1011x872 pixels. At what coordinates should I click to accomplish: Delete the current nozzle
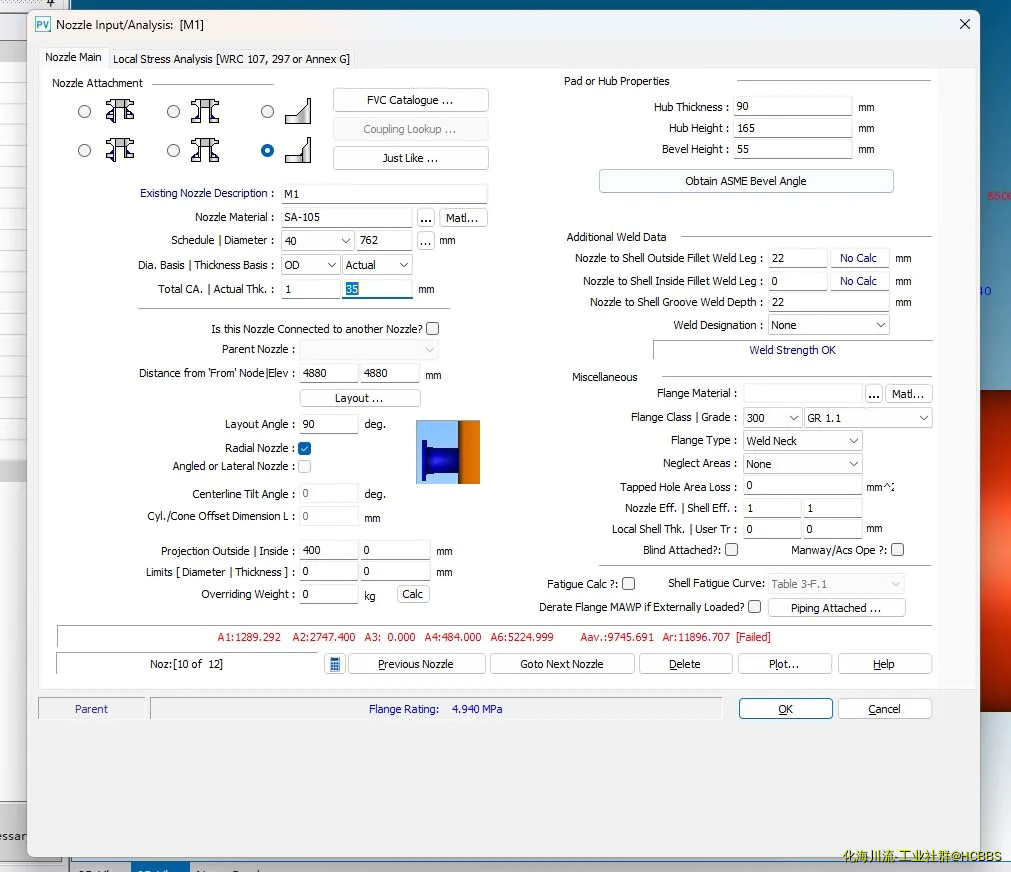(x=685, y=664)
